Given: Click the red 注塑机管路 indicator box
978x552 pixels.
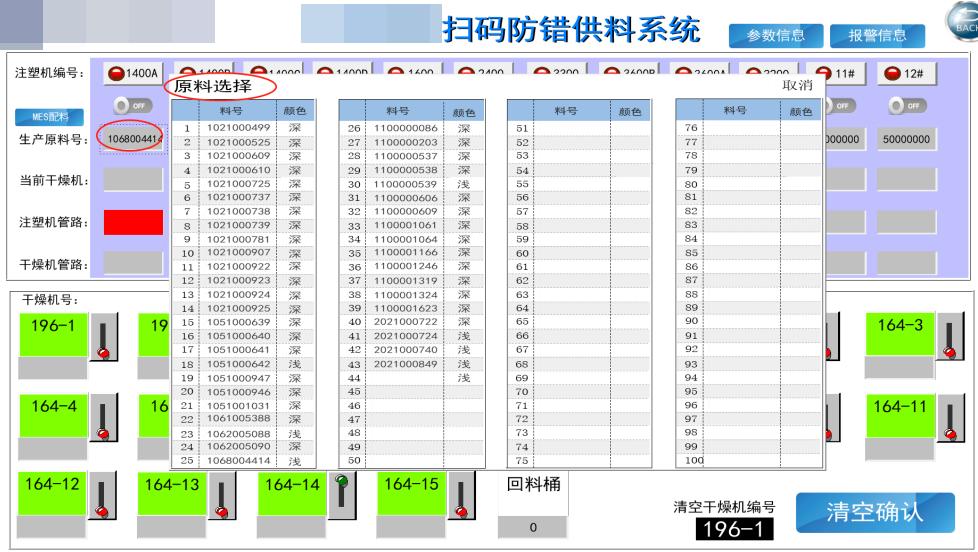Looking at the screenshot, I should [x=133, y=222].
